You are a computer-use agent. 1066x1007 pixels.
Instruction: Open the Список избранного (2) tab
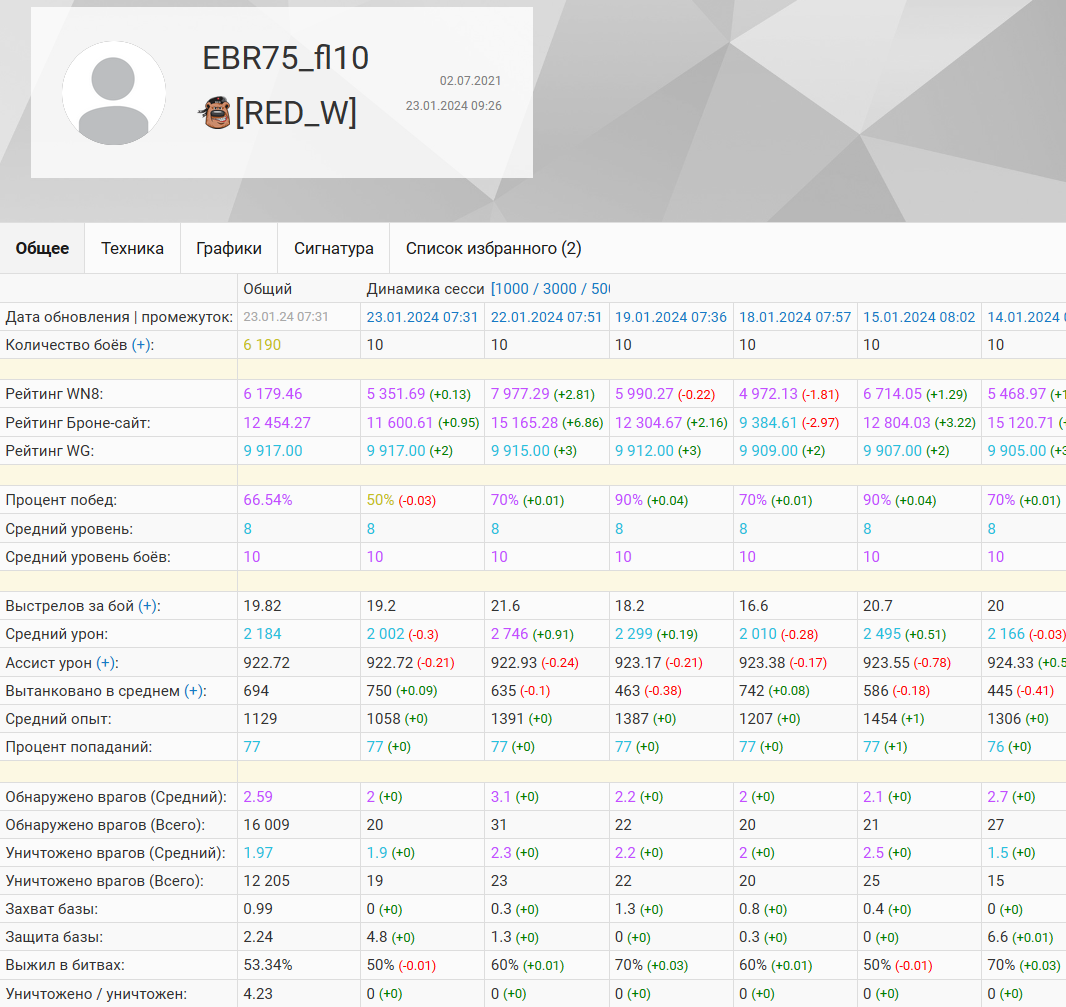493,248
